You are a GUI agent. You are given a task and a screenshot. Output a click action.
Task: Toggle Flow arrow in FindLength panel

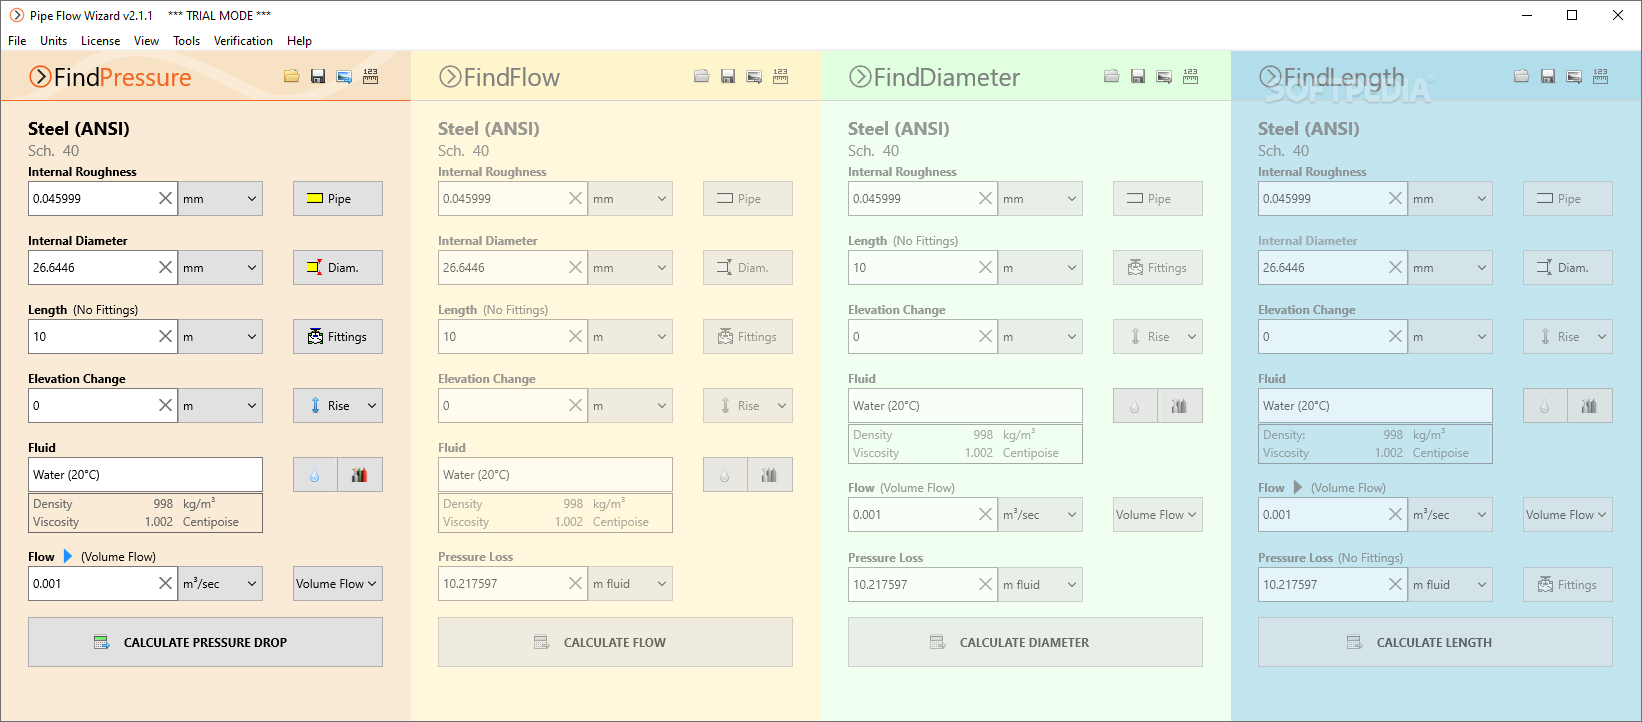tap(1298, 487)
